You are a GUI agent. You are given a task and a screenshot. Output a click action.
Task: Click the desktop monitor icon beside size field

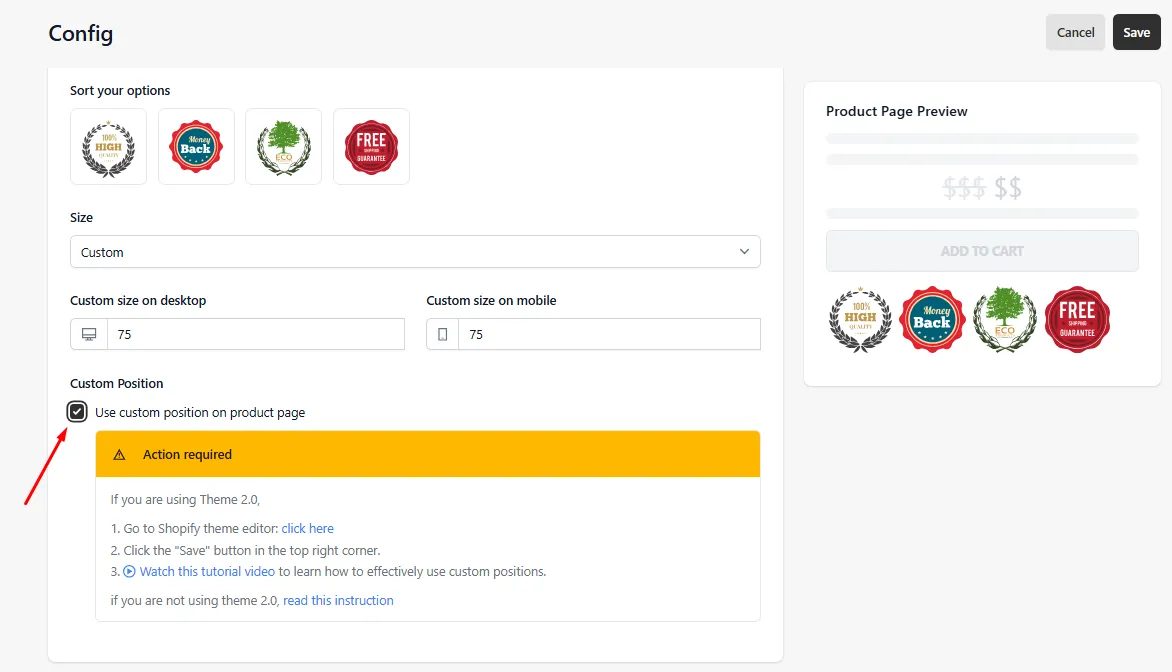[x=89, y=334]
